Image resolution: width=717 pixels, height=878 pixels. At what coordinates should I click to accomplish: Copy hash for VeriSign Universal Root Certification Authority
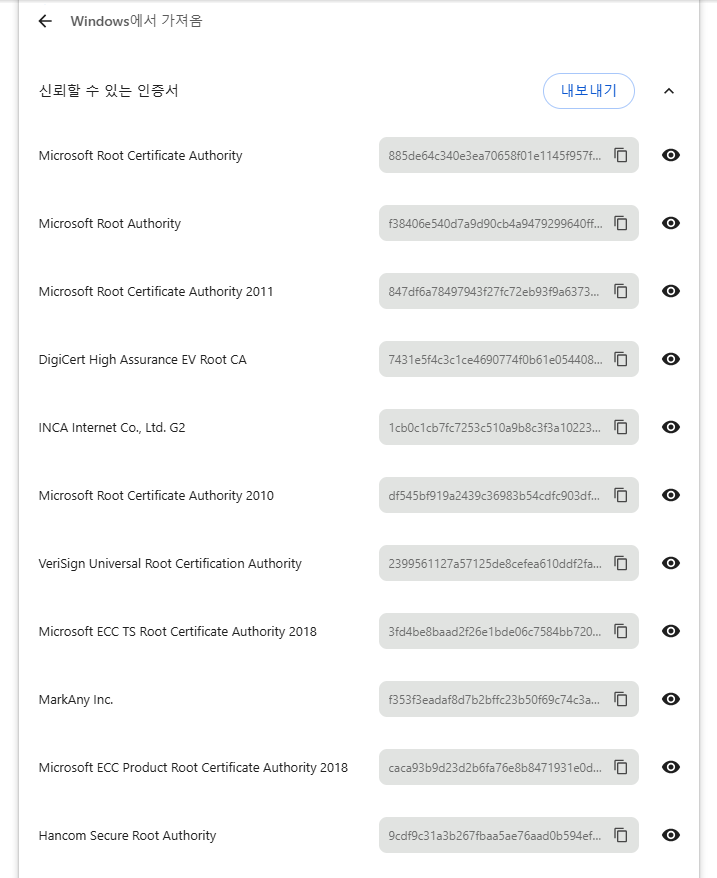(x=621, y=563)
